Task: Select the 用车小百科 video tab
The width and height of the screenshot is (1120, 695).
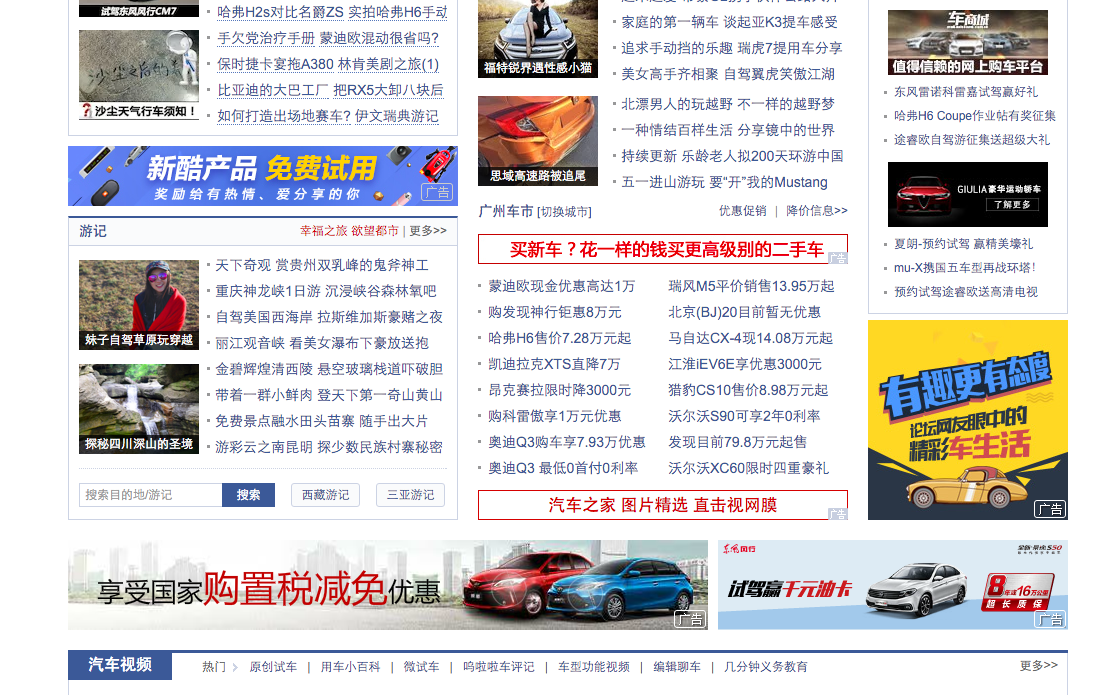Action: click(x=350, y=667)
